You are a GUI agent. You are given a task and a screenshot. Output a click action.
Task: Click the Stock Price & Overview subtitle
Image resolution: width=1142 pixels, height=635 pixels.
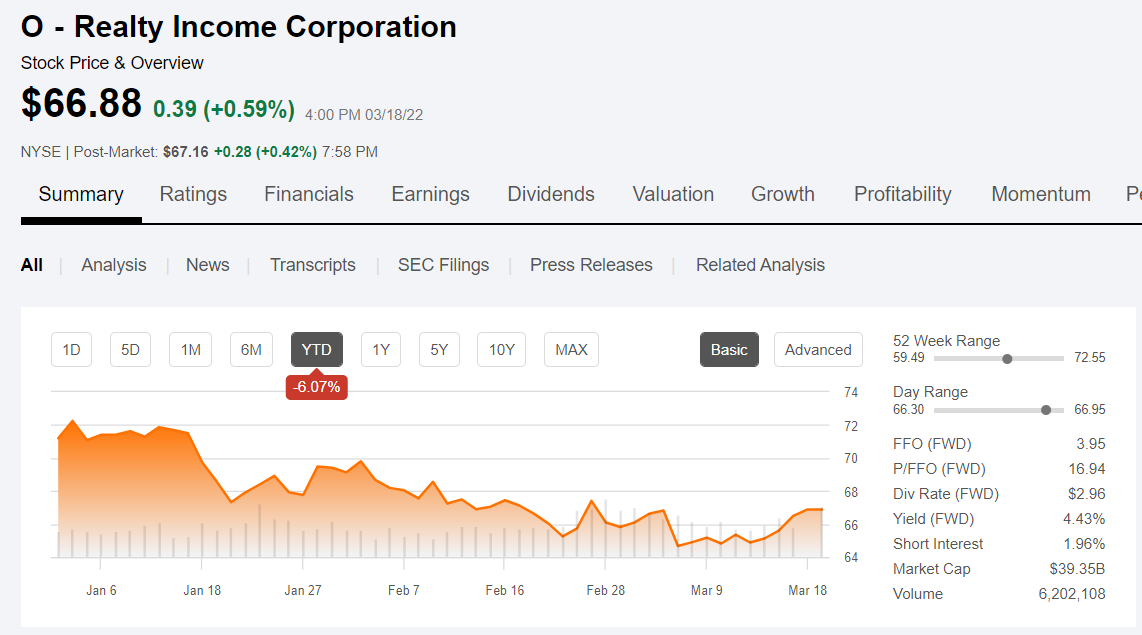[112, 63]
